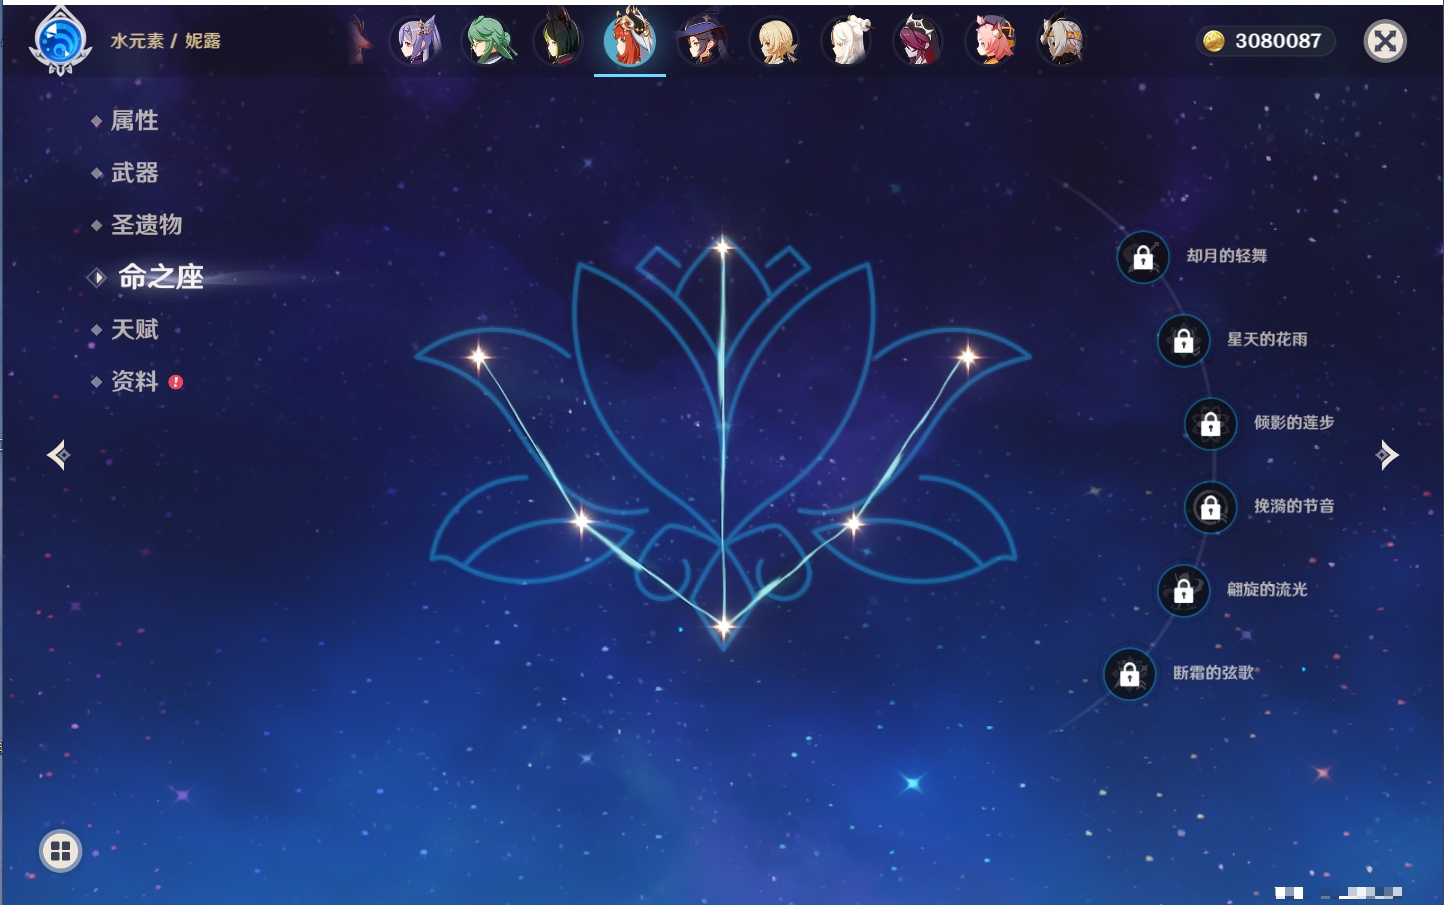Select the grey-haired character at row end

coord(1062,41)
